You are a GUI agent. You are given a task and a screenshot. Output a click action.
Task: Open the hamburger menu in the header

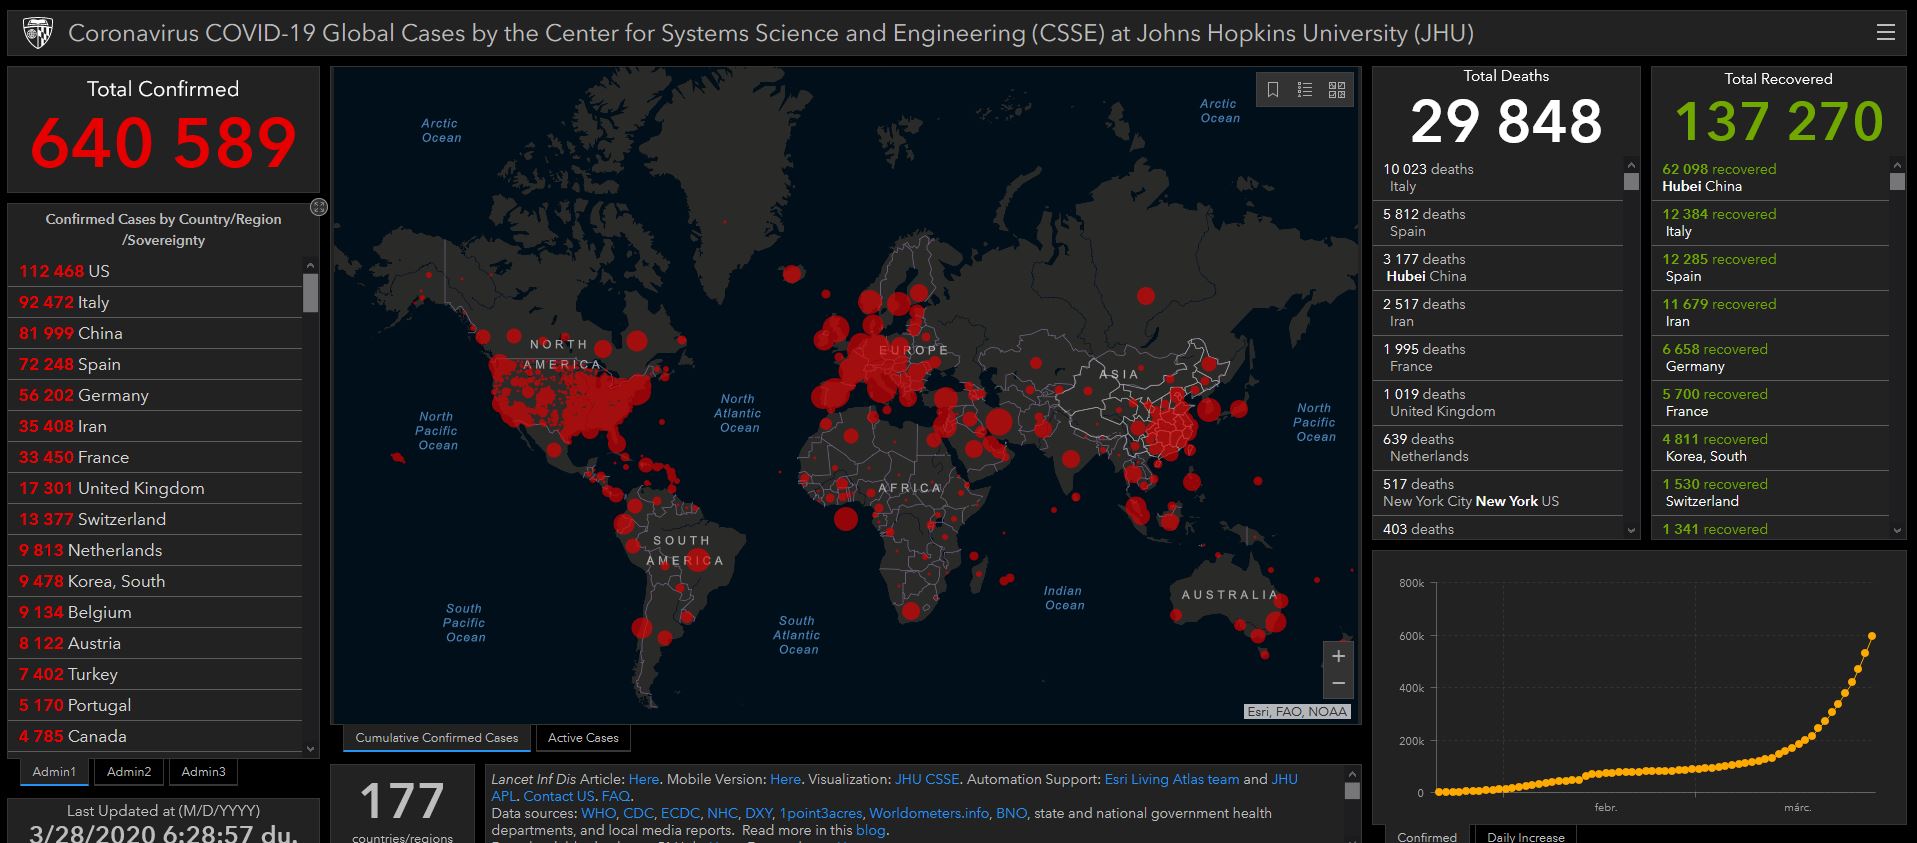1885,33
